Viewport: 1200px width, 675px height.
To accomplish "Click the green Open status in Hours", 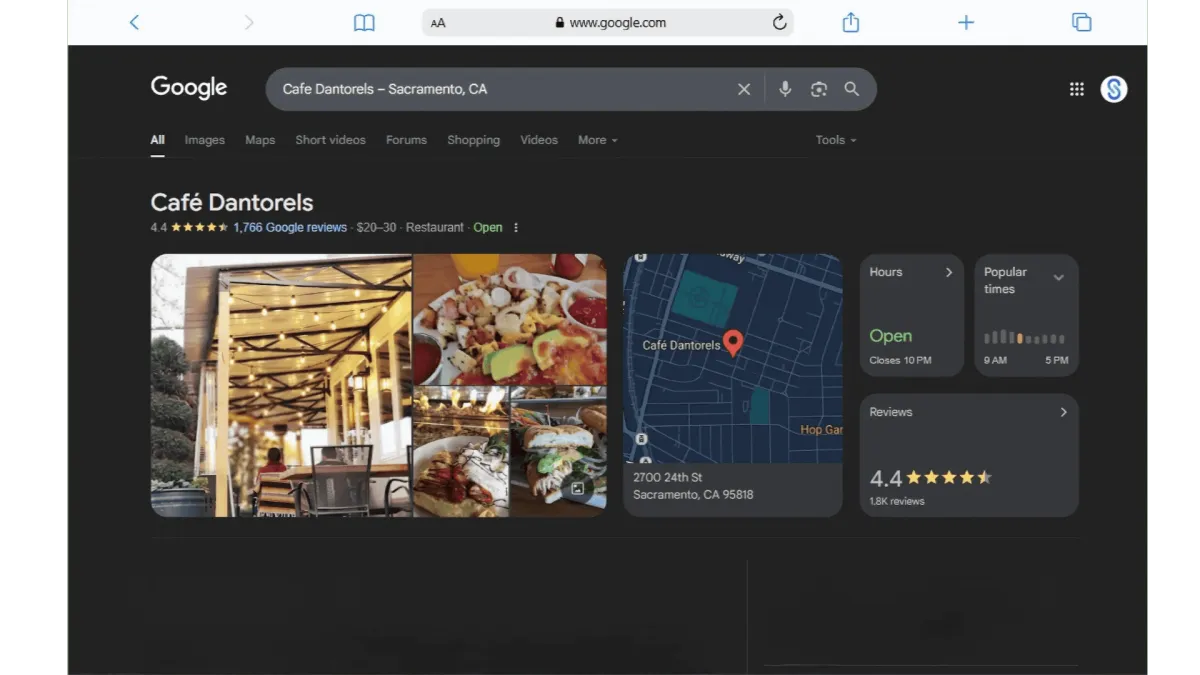I will pos(890,336).
